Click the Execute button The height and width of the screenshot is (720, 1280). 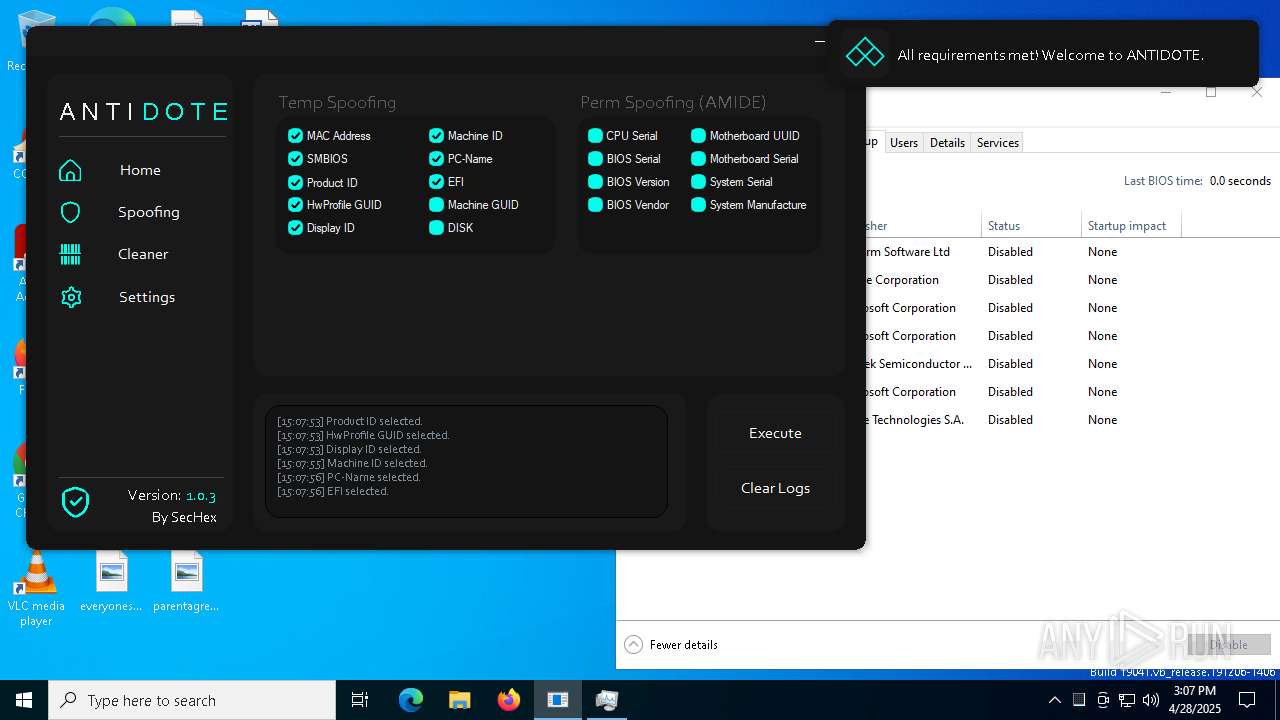(x=775, y=433)
